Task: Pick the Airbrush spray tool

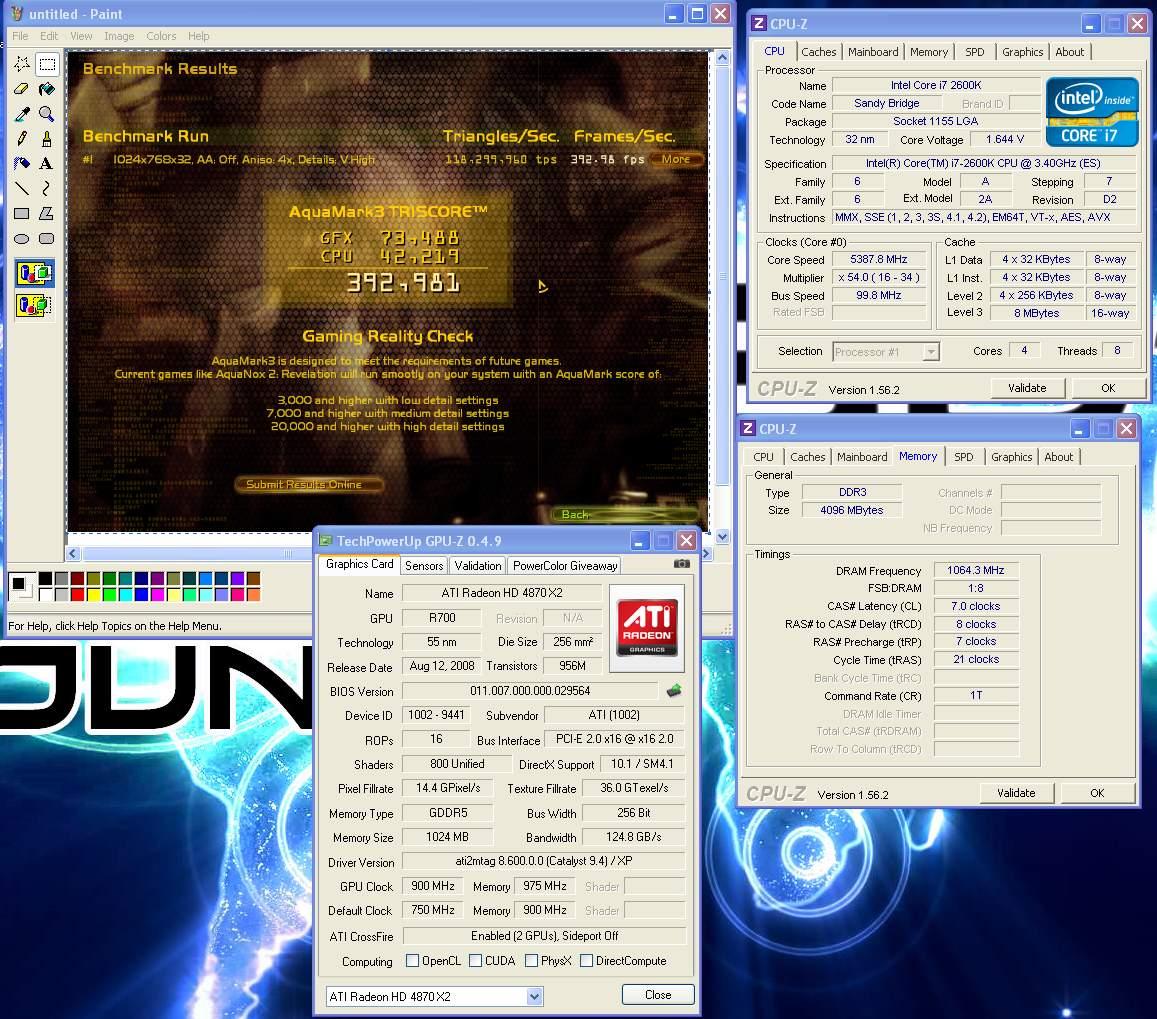Action: [x=22, y=164]
